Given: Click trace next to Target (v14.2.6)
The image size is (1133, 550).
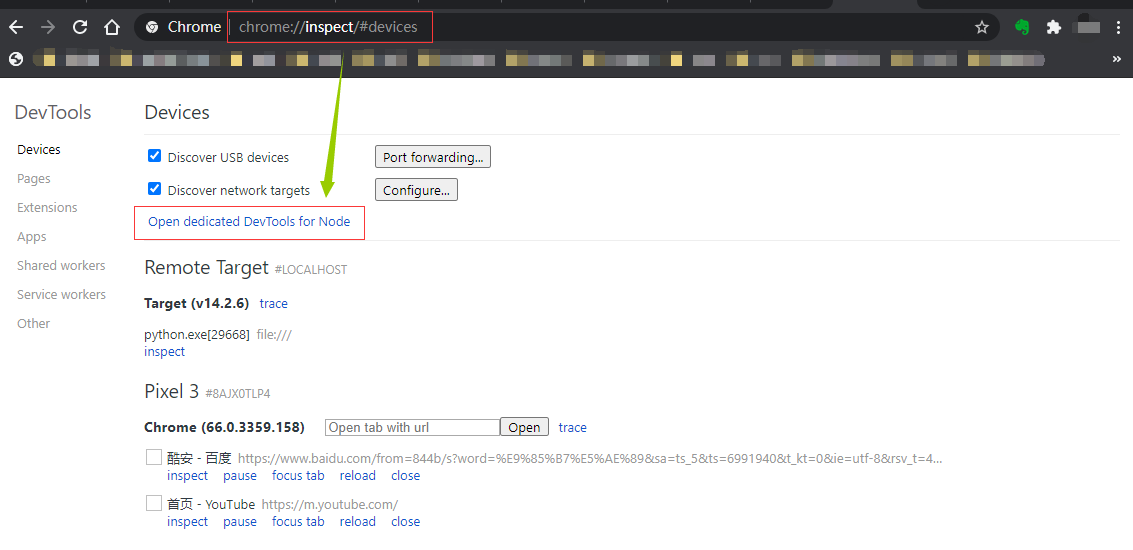Looking at the screenshot, I should [x=274, y=304].
